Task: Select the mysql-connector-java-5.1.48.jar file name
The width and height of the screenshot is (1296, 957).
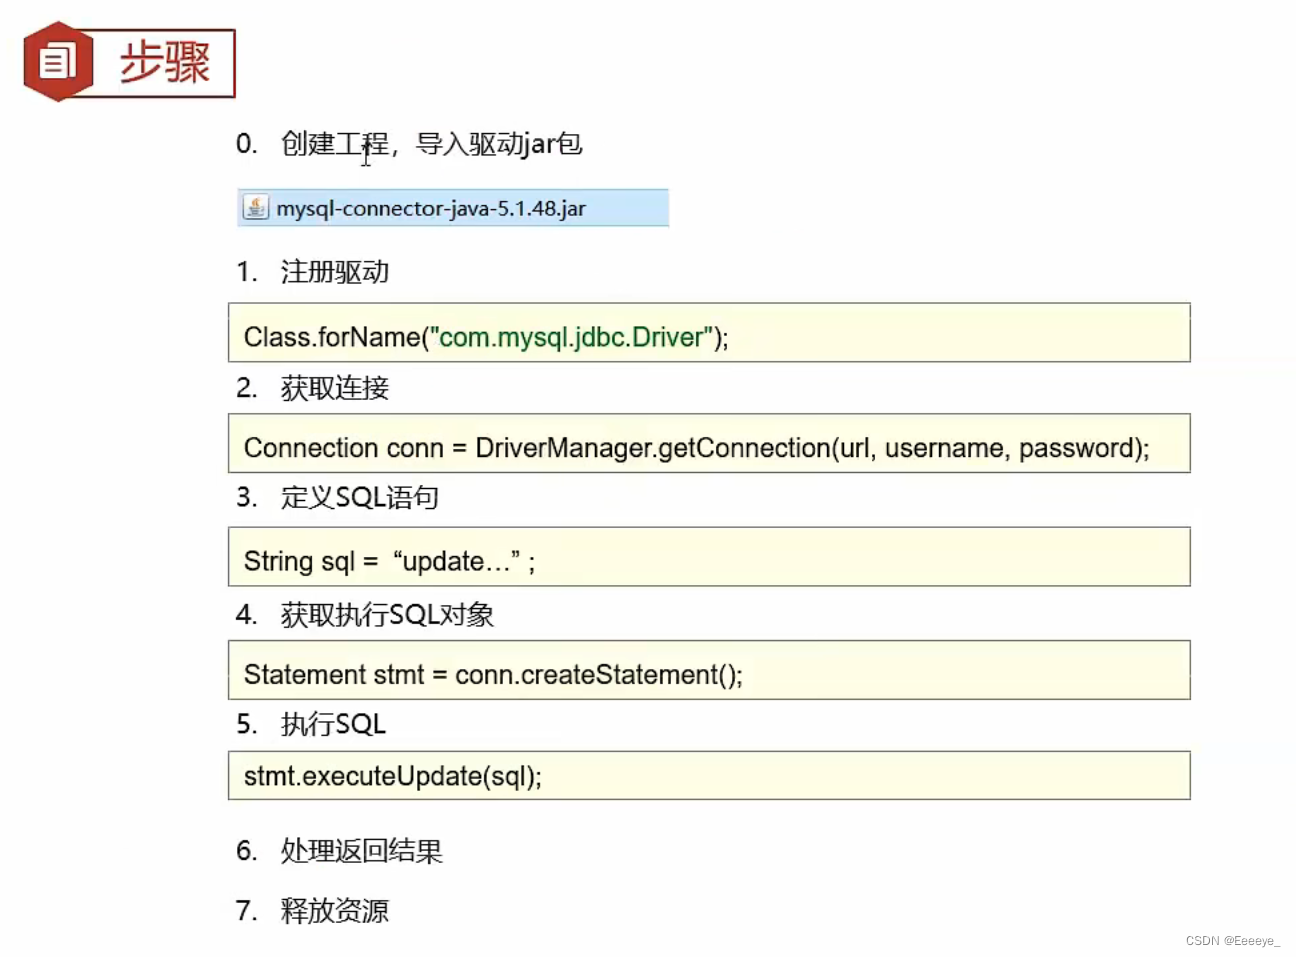Action: 431,208
